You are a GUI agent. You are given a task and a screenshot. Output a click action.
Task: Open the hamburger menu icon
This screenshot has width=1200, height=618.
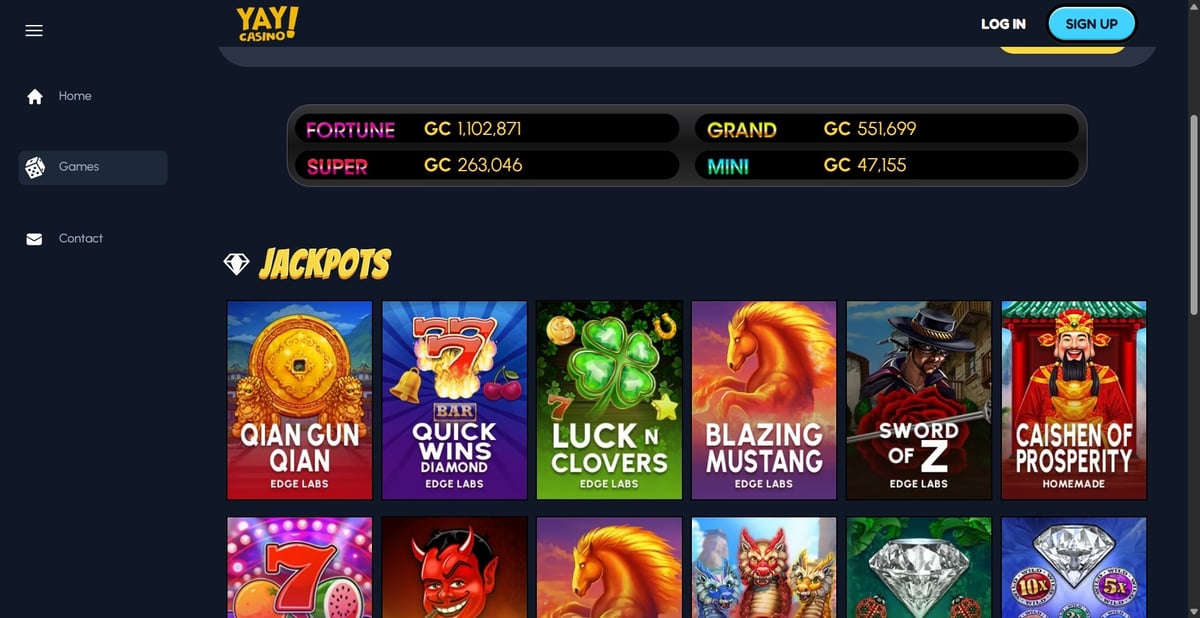34,31
